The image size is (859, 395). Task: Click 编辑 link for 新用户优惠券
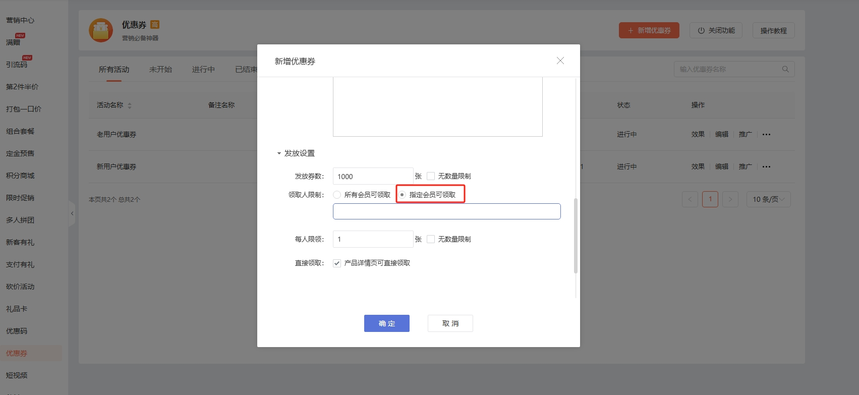(721, 167)
